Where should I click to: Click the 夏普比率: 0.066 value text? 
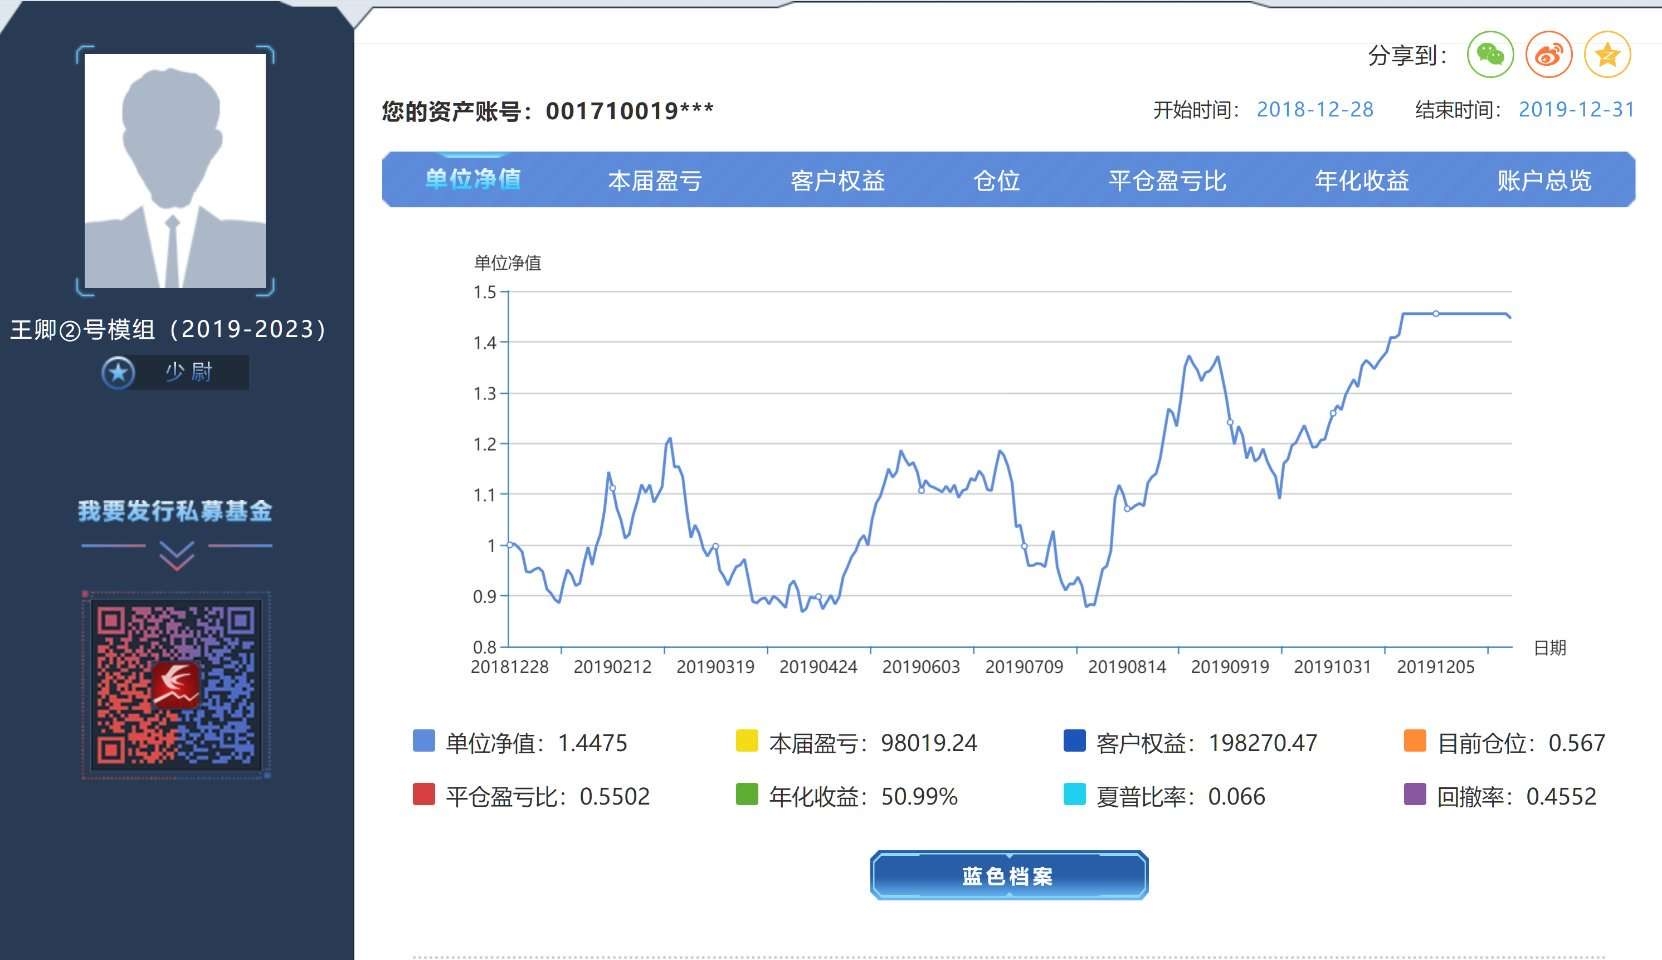pyautogui.click(x=1181, y=797)
